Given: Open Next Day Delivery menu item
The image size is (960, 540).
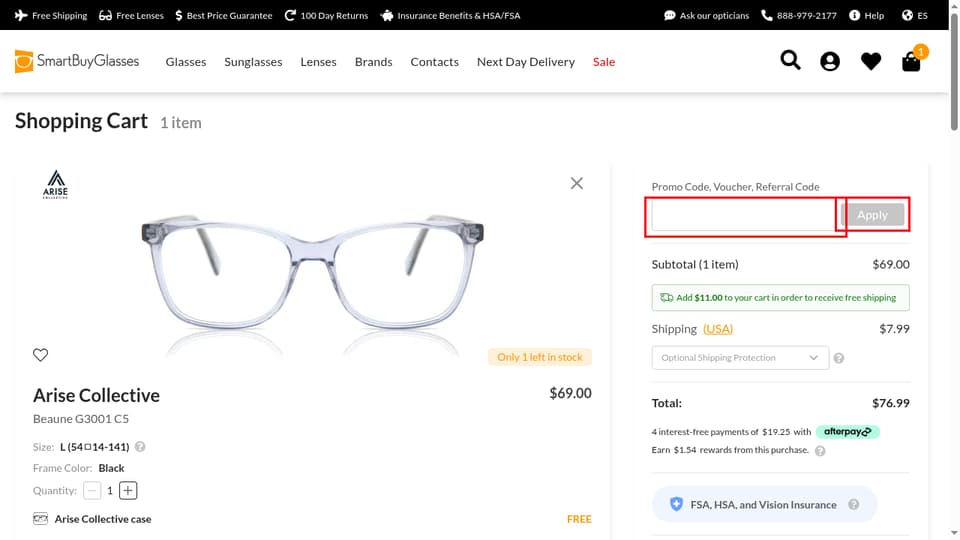Looking at the screenshot, I should click(526, 62).
